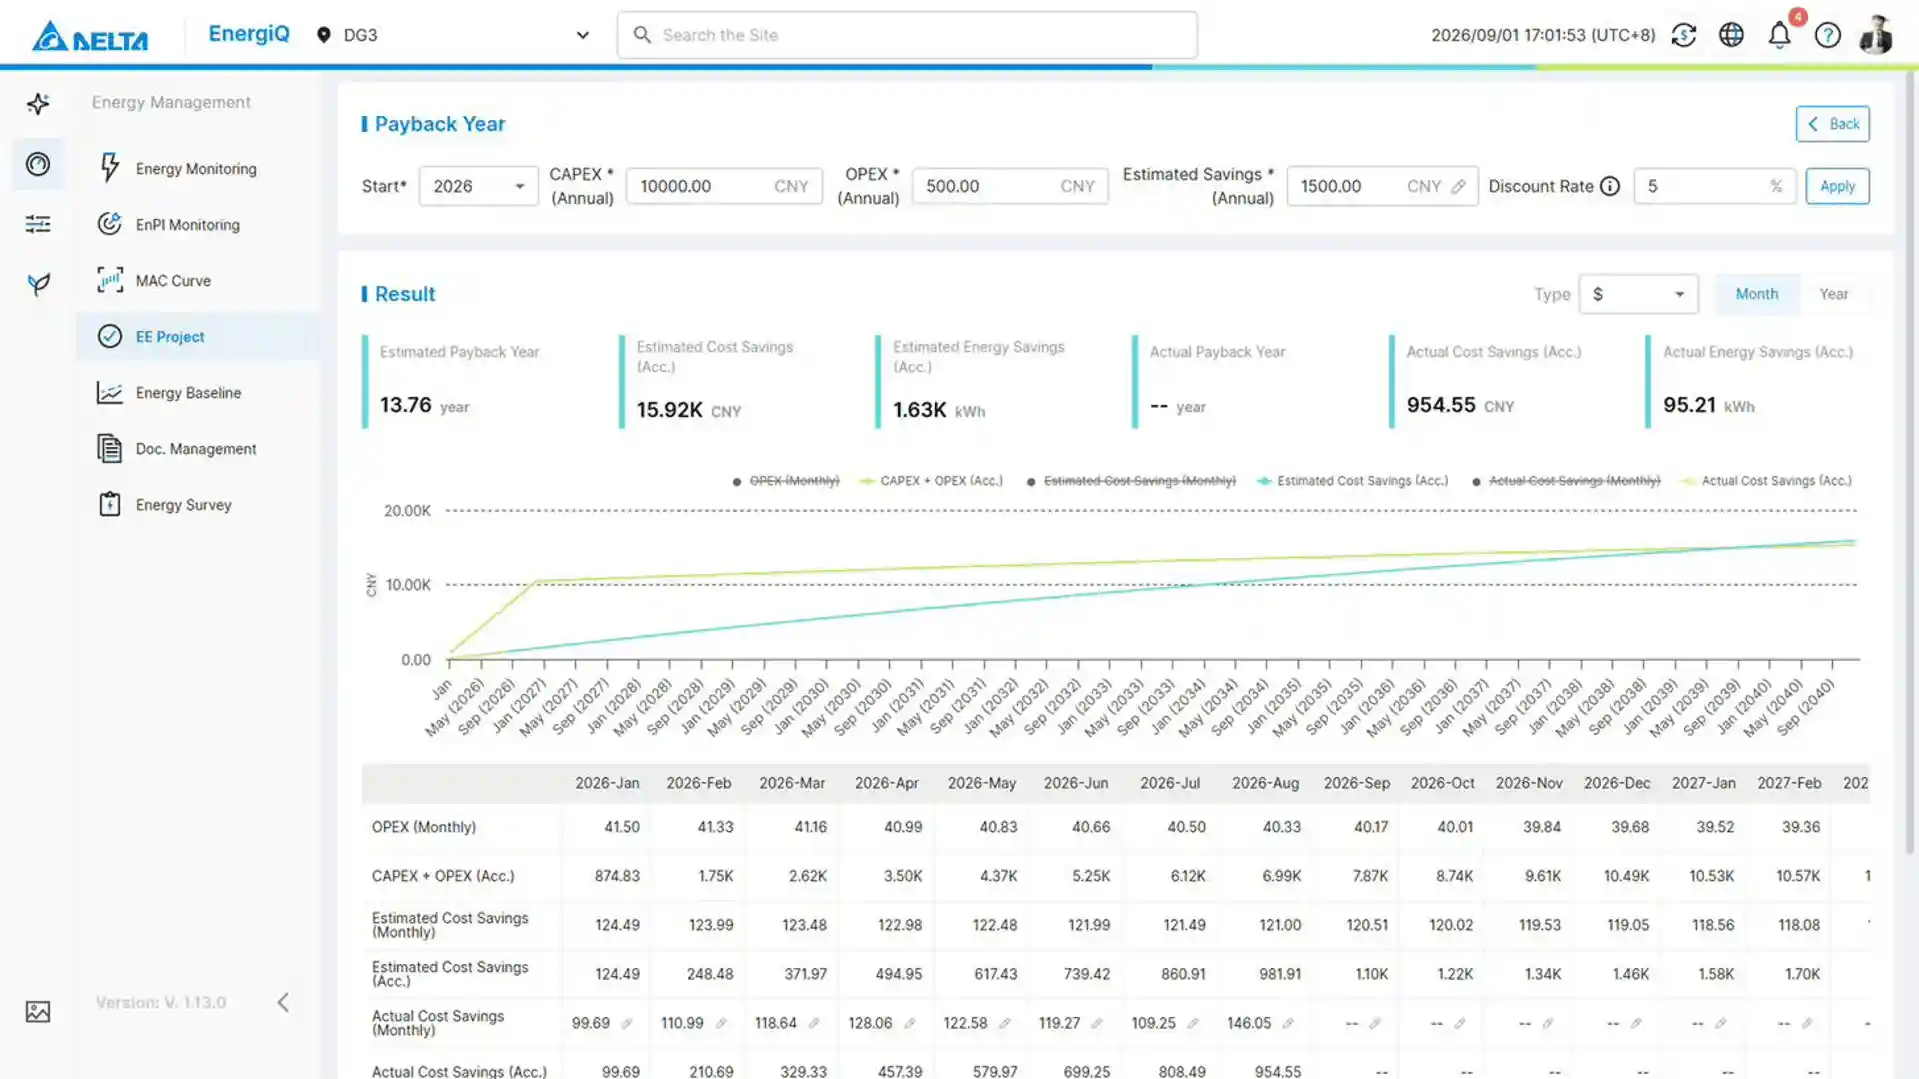Open Energy Baseline menu item
The height and width of the screenshot is (1079, 1919).
click(x=198, y=392)
